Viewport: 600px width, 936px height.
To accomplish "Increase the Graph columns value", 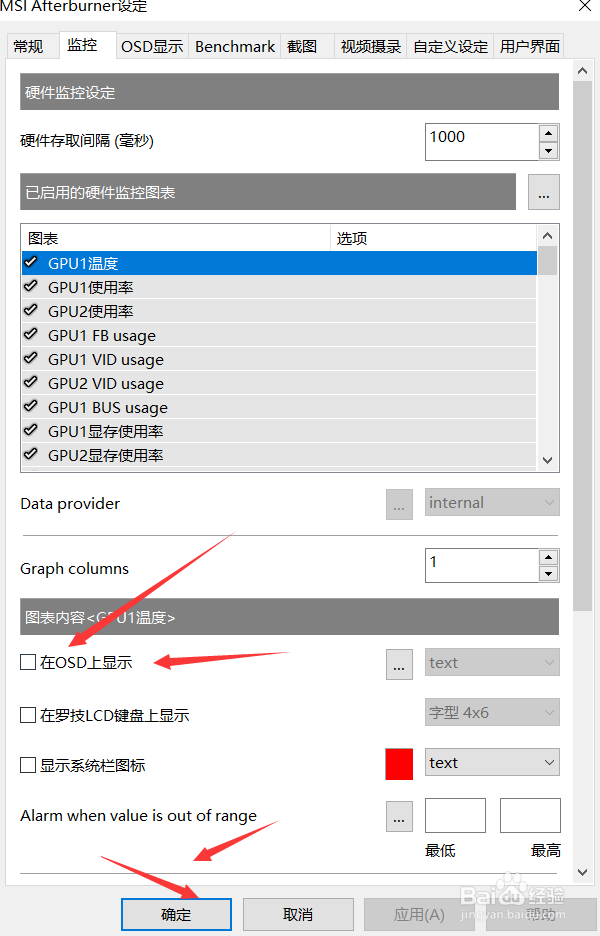I will (548, 558).
